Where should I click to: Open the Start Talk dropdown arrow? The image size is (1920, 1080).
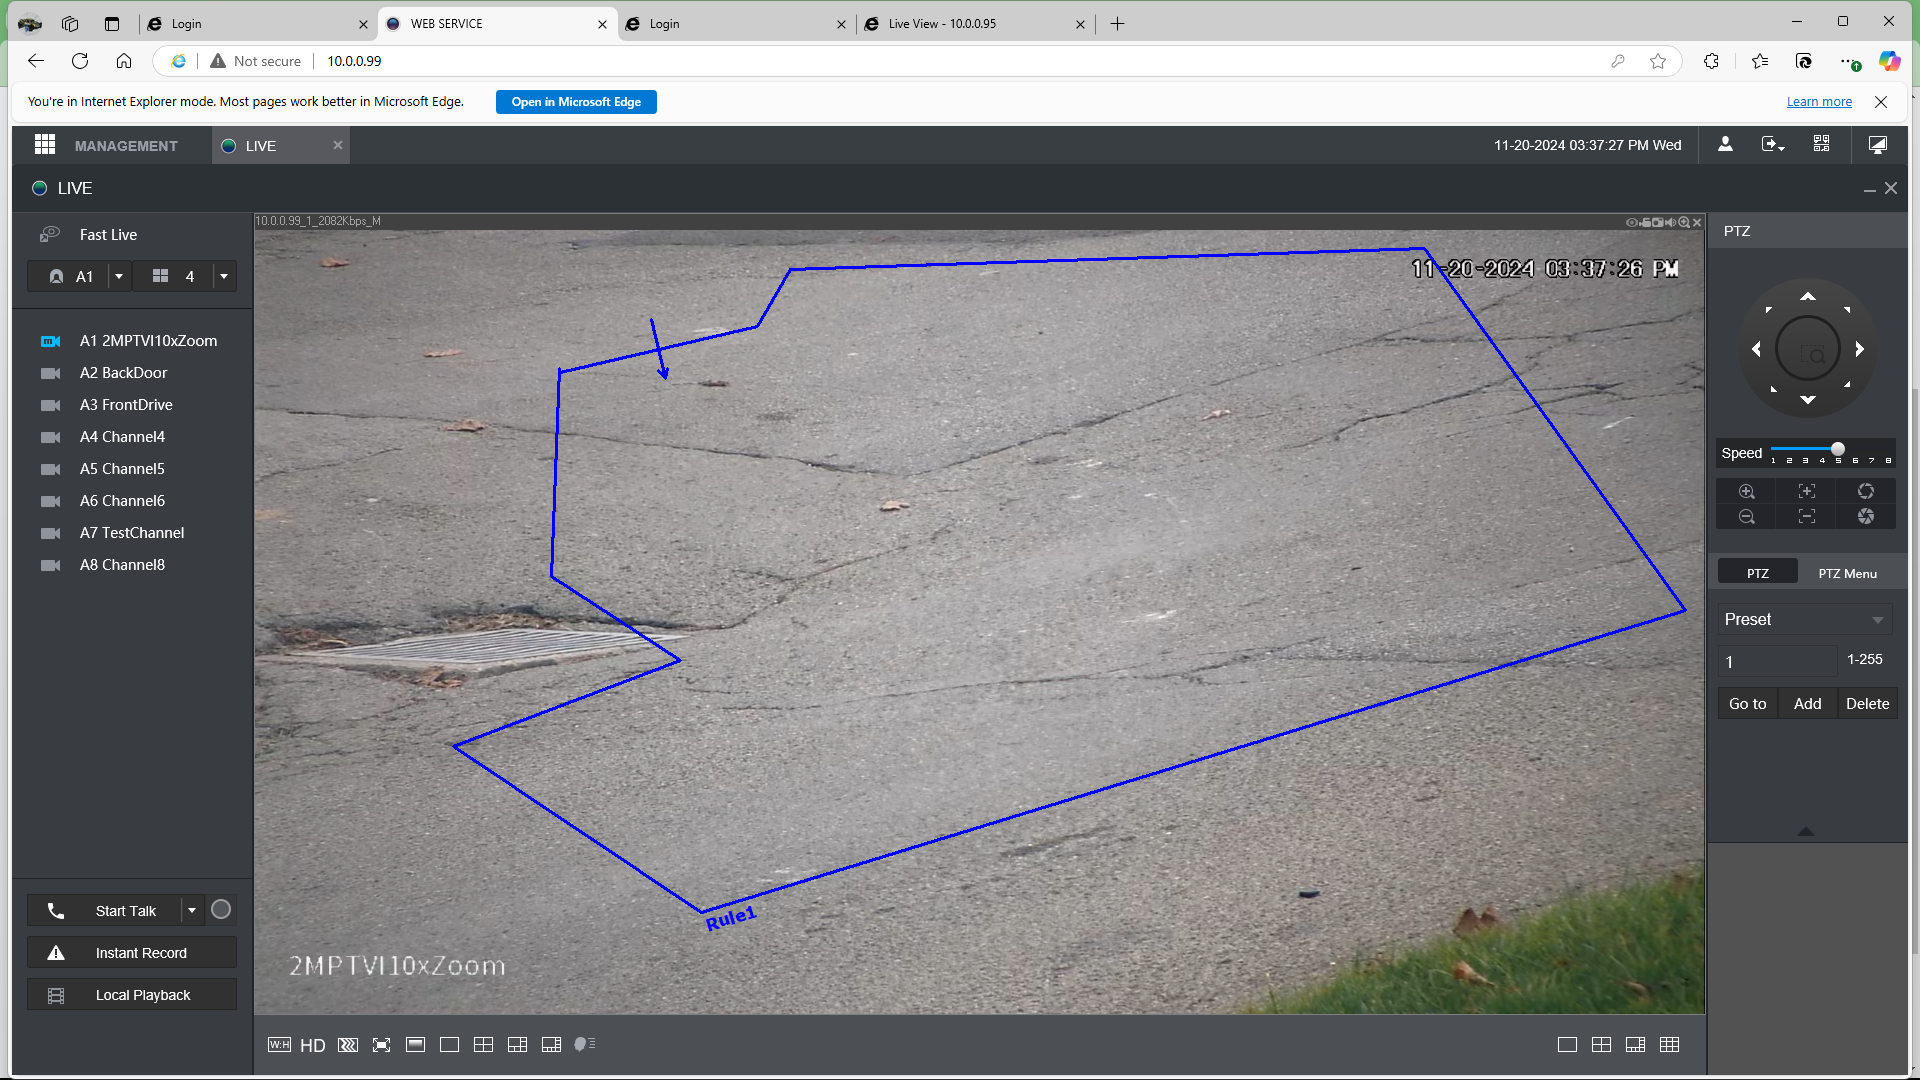(192, 911)
